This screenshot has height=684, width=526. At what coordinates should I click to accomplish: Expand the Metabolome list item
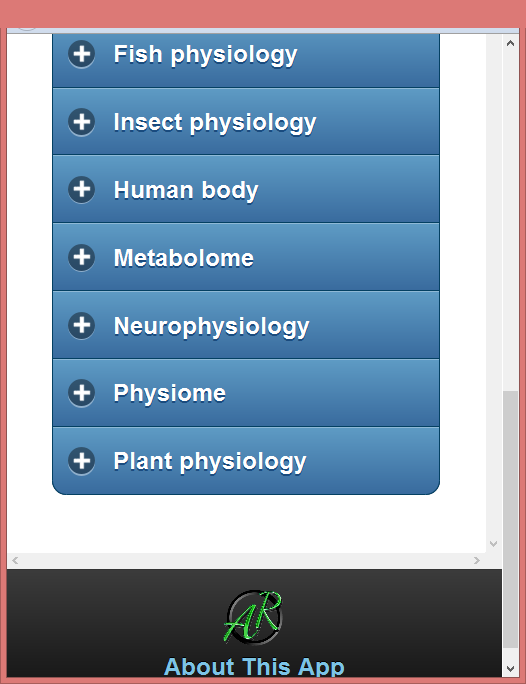tap(246, 257)
